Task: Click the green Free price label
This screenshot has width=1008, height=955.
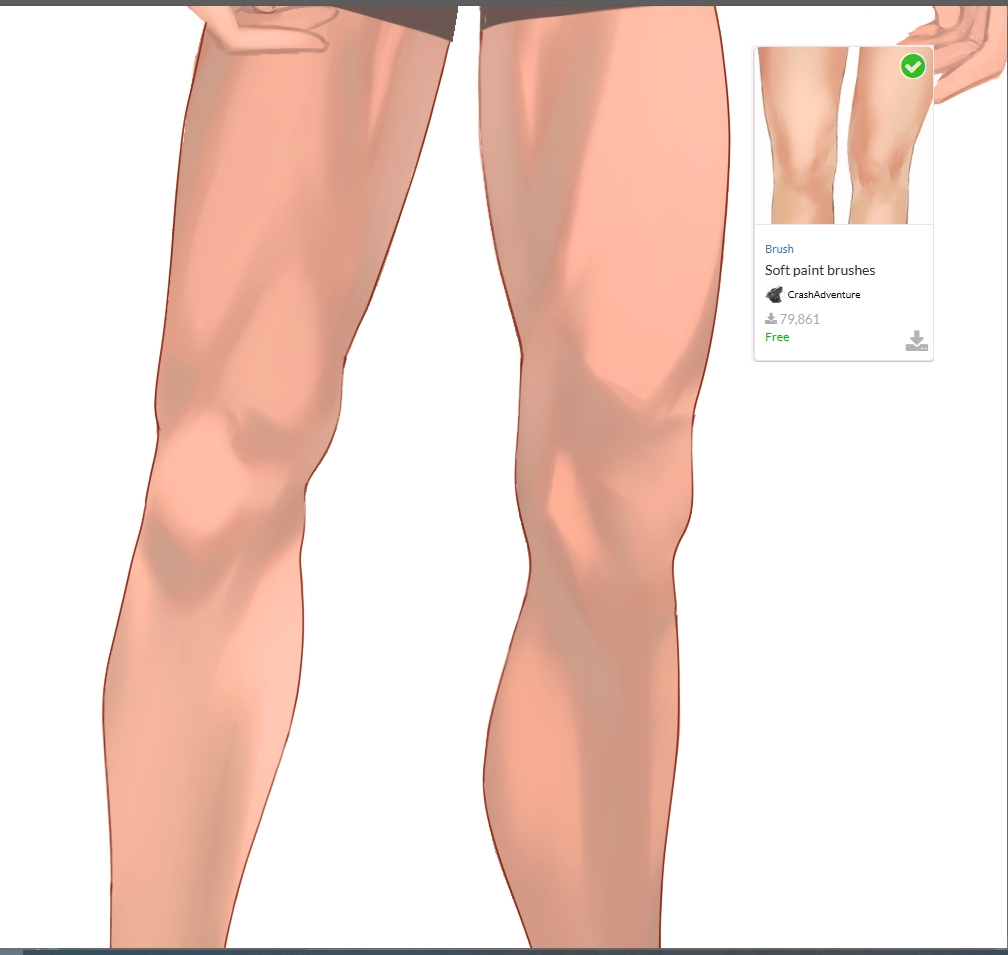Action: tap(777, 337)
